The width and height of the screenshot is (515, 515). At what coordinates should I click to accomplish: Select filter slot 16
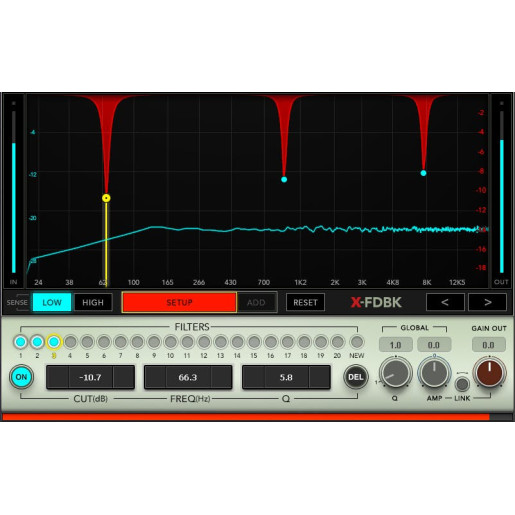click(271, 342)
